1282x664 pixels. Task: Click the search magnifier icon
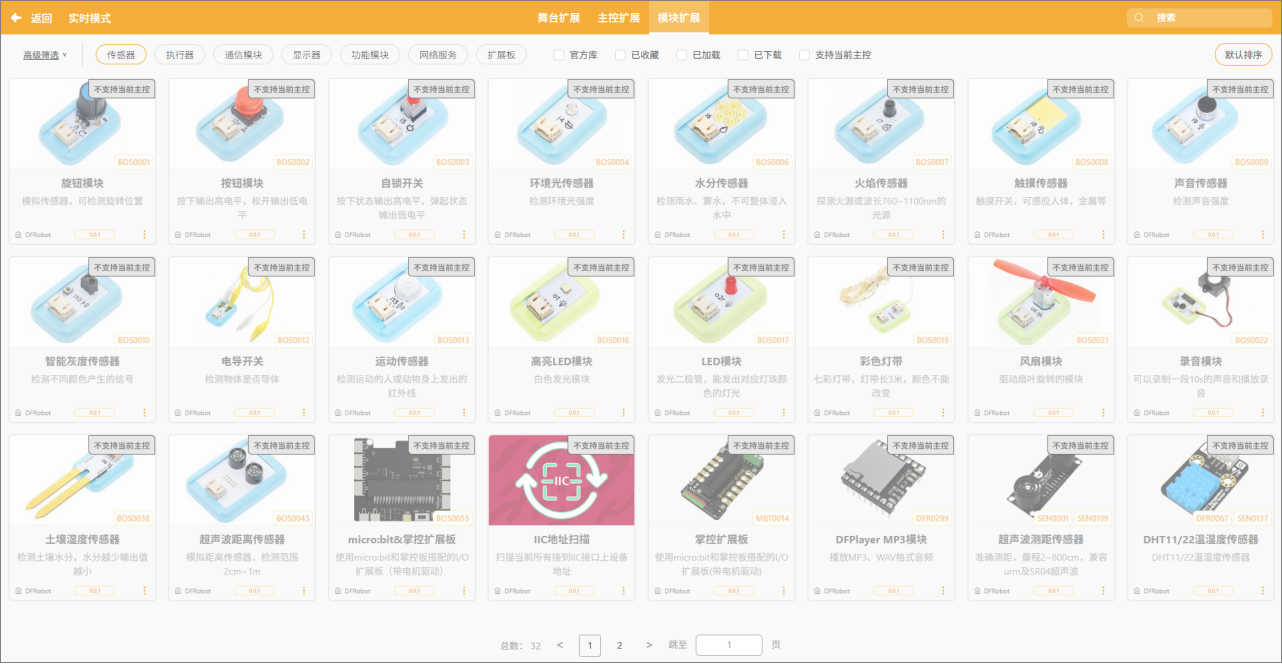tap(1141, 18)
